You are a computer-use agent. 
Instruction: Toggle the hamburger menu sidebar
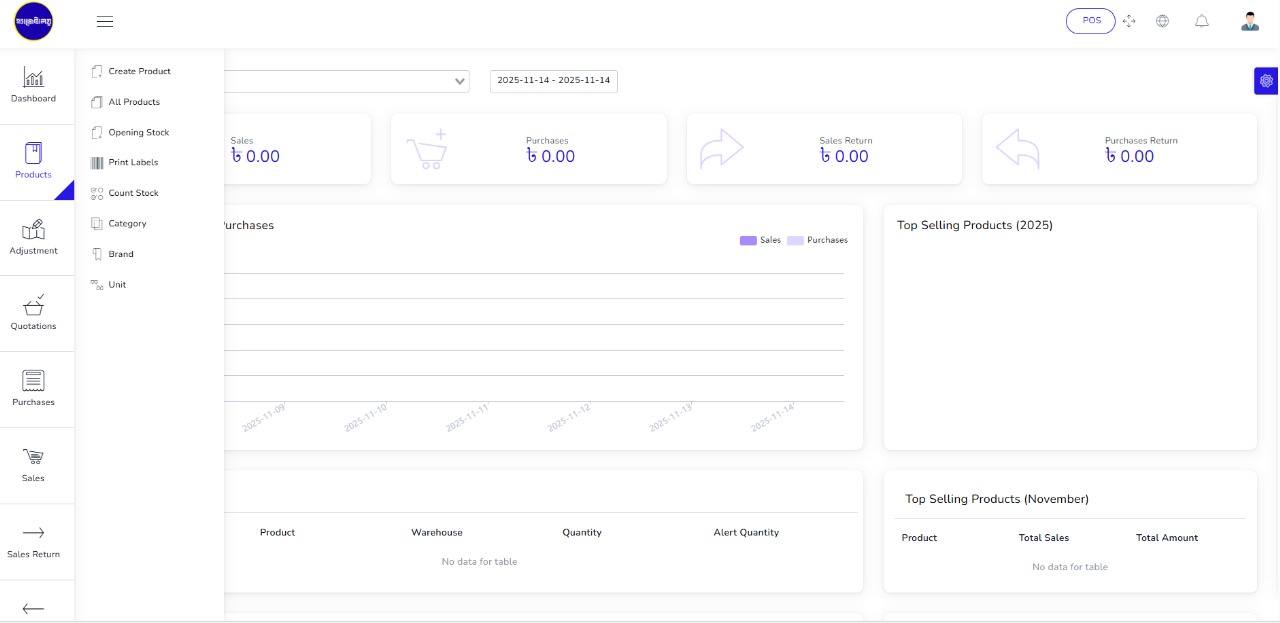point(105,21)
